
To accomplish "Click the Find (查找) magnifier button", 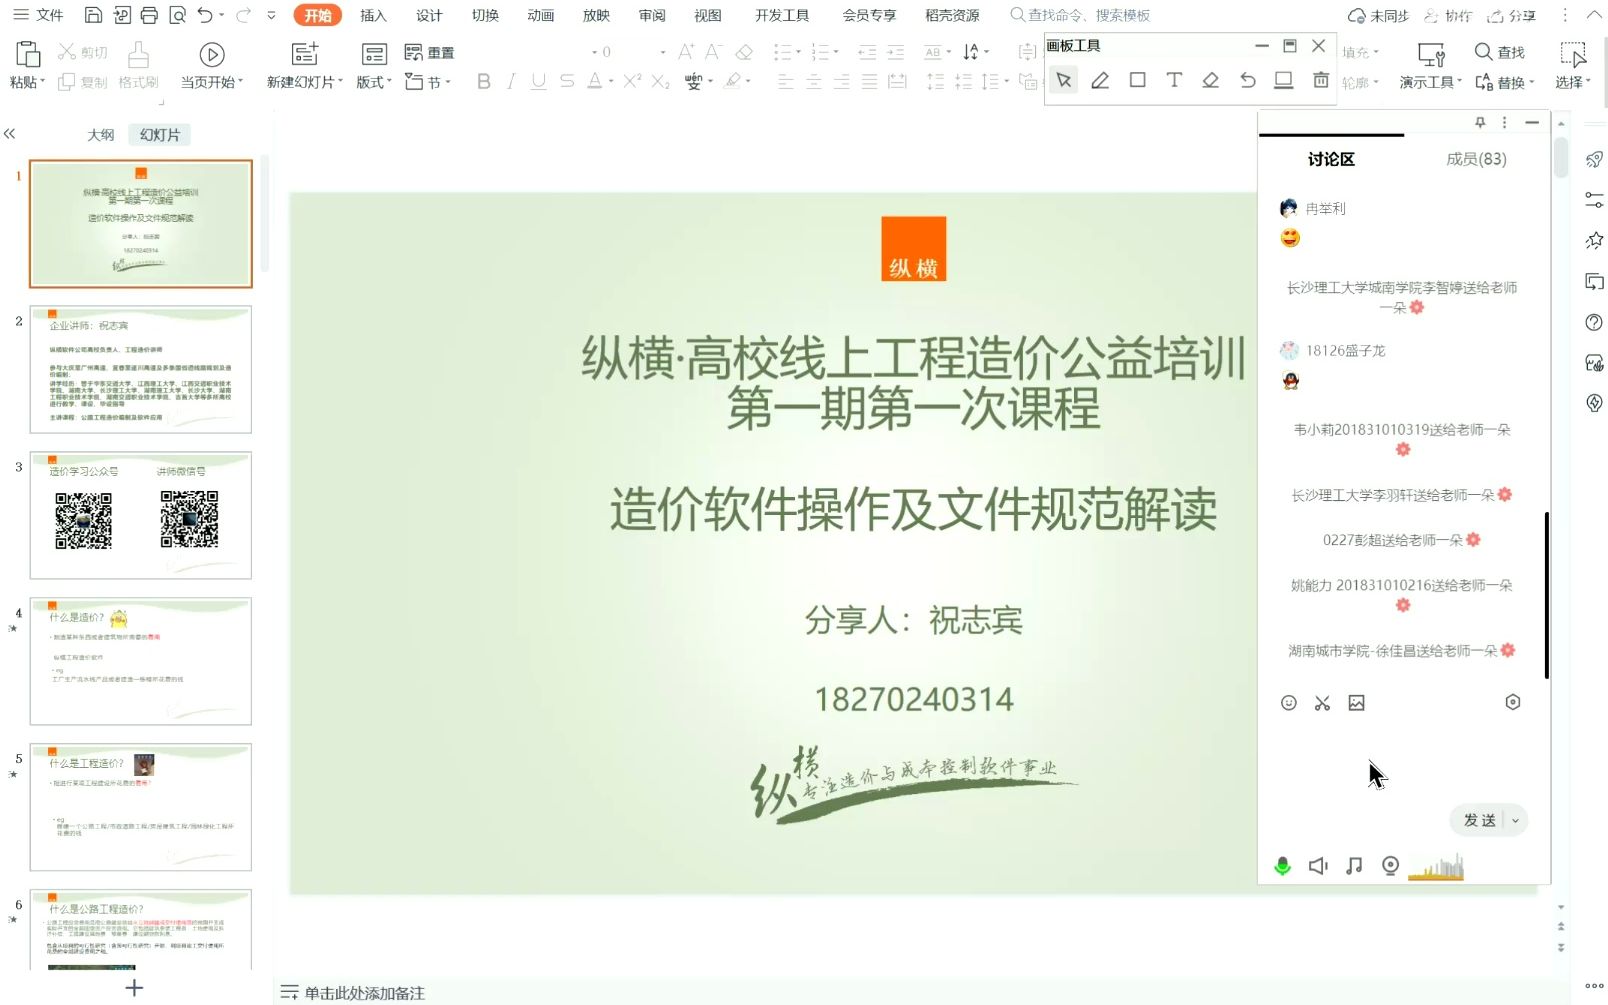I will point(1499,52).
